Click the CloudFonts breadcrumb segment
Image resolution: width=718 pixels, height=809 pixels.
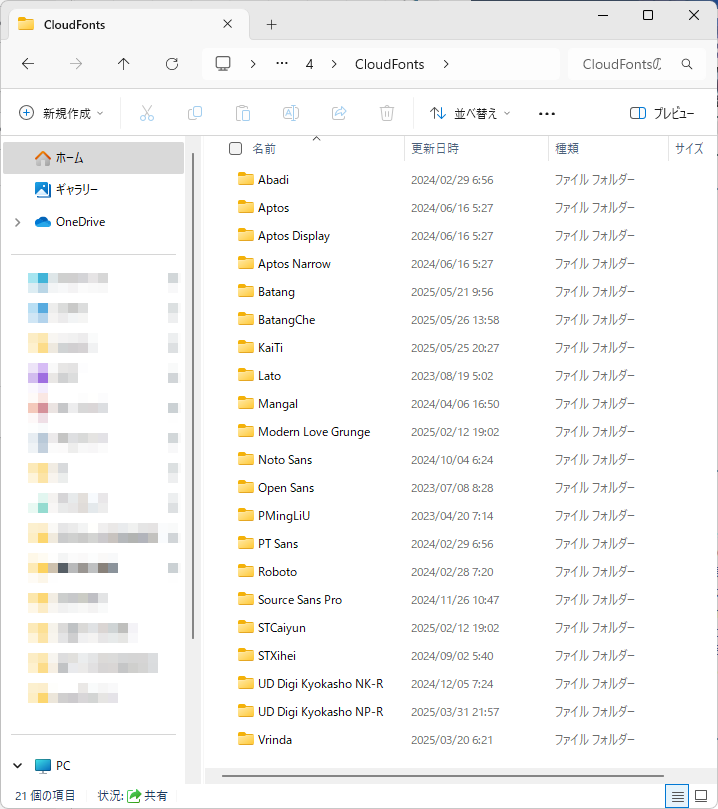coord(389,64)
